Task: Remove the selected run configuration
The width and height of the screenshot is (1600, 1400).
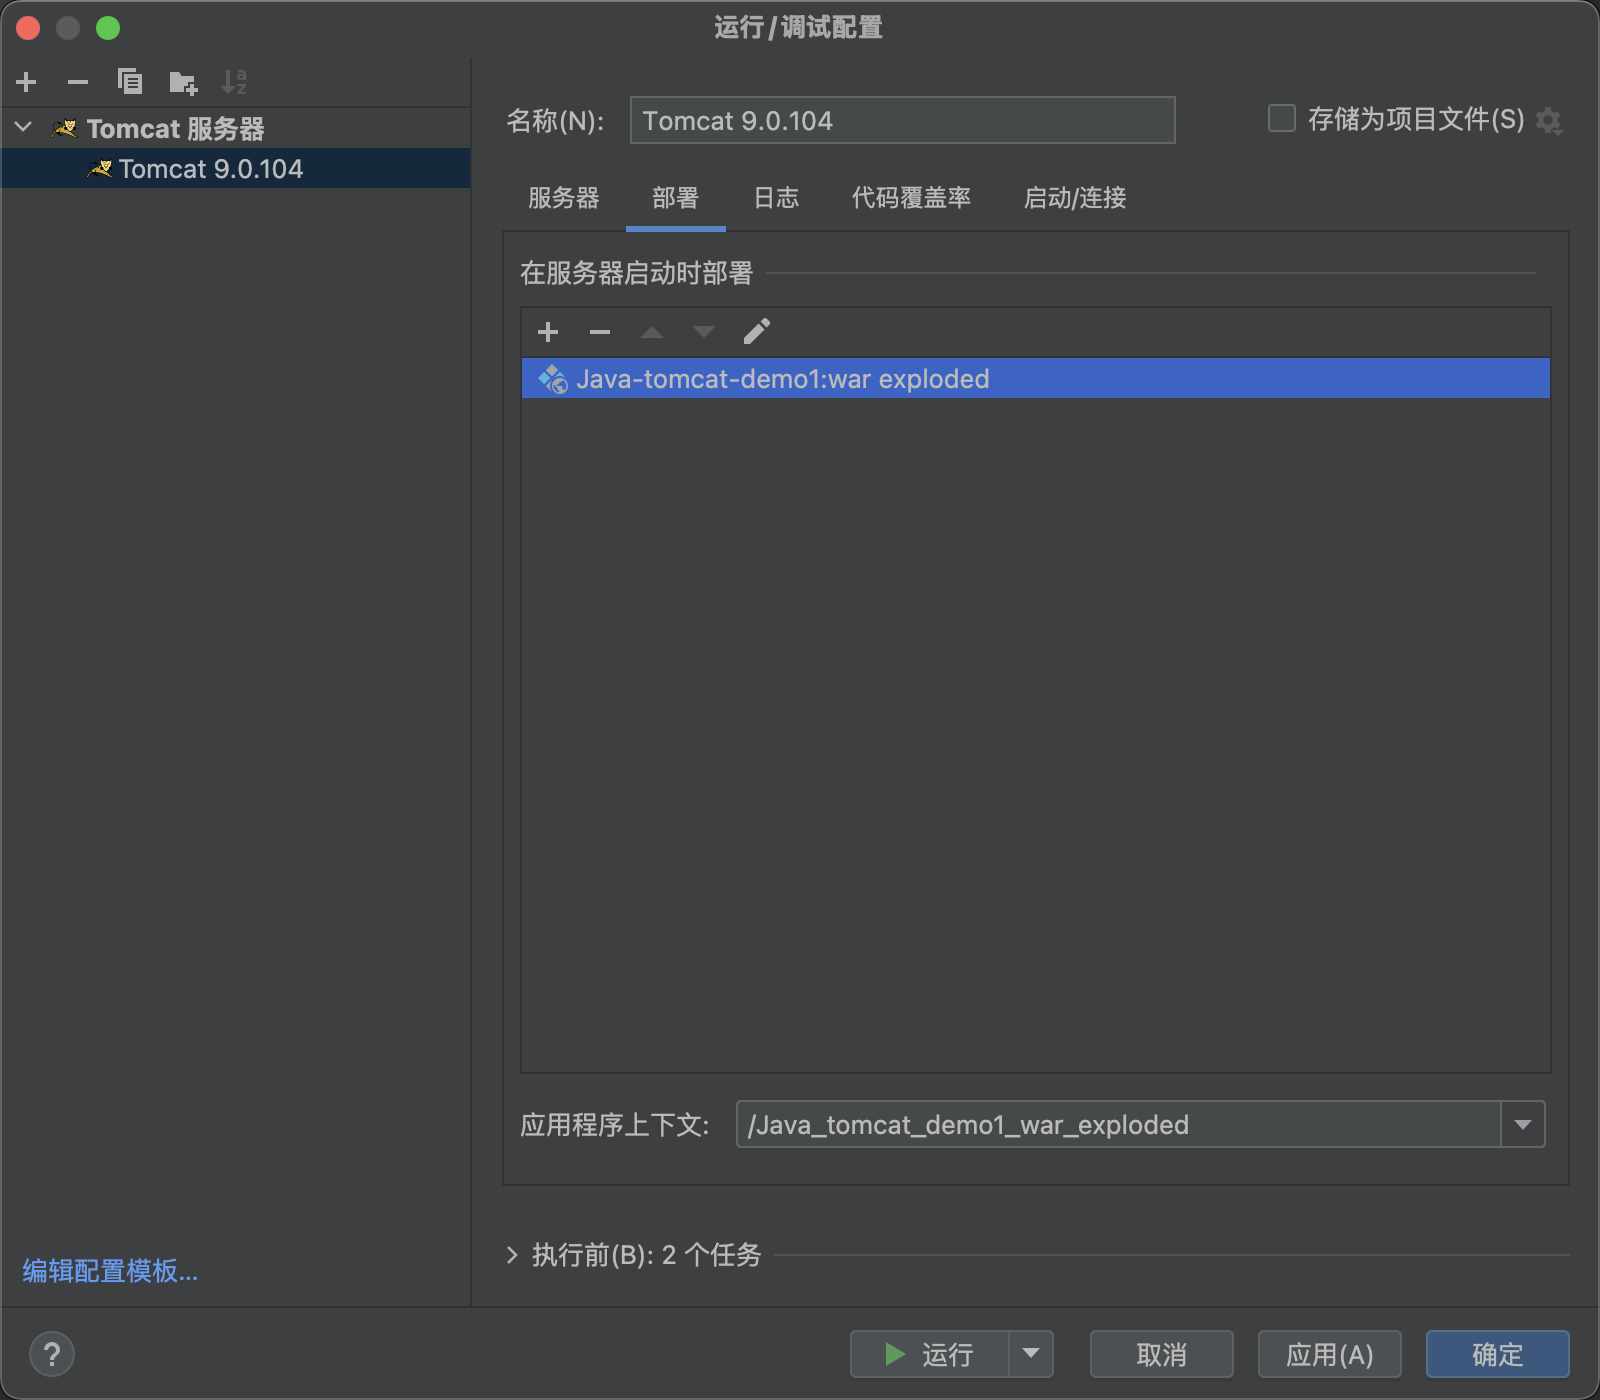Action: 78,82
